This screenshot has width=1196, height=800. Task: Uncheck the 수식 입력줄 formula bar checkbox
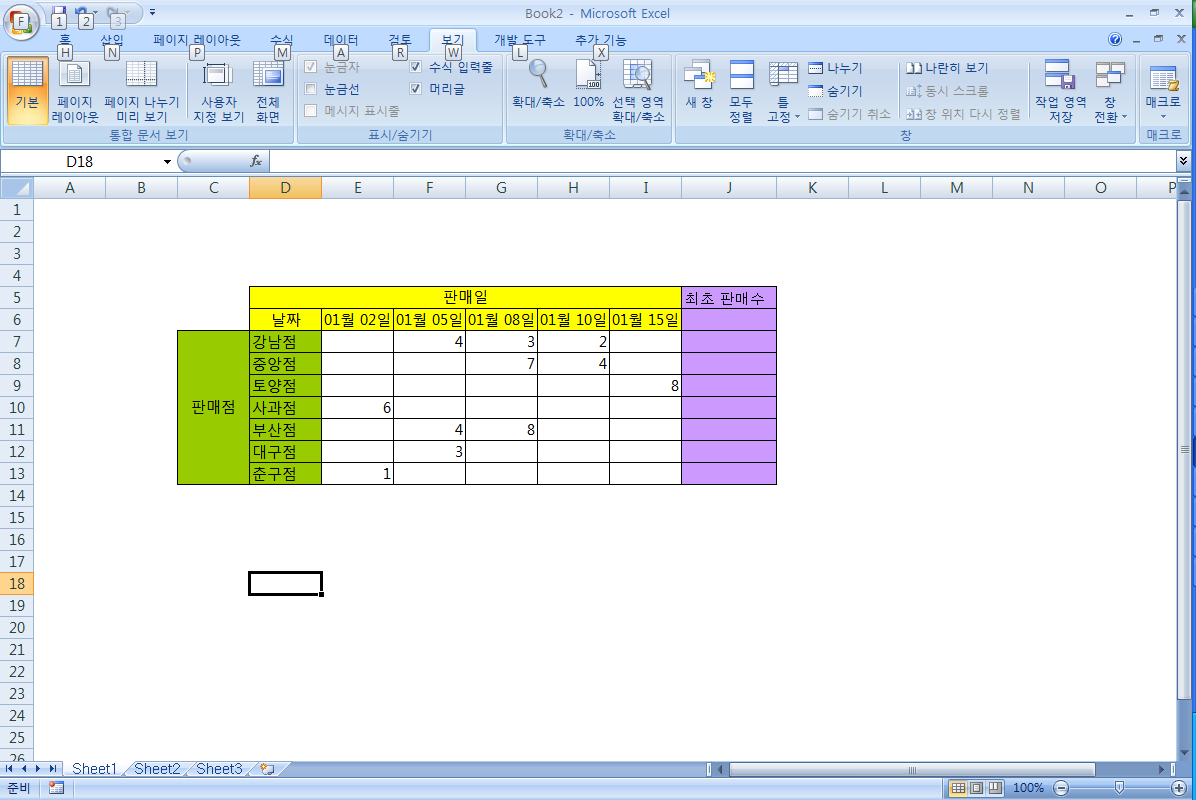416,67
